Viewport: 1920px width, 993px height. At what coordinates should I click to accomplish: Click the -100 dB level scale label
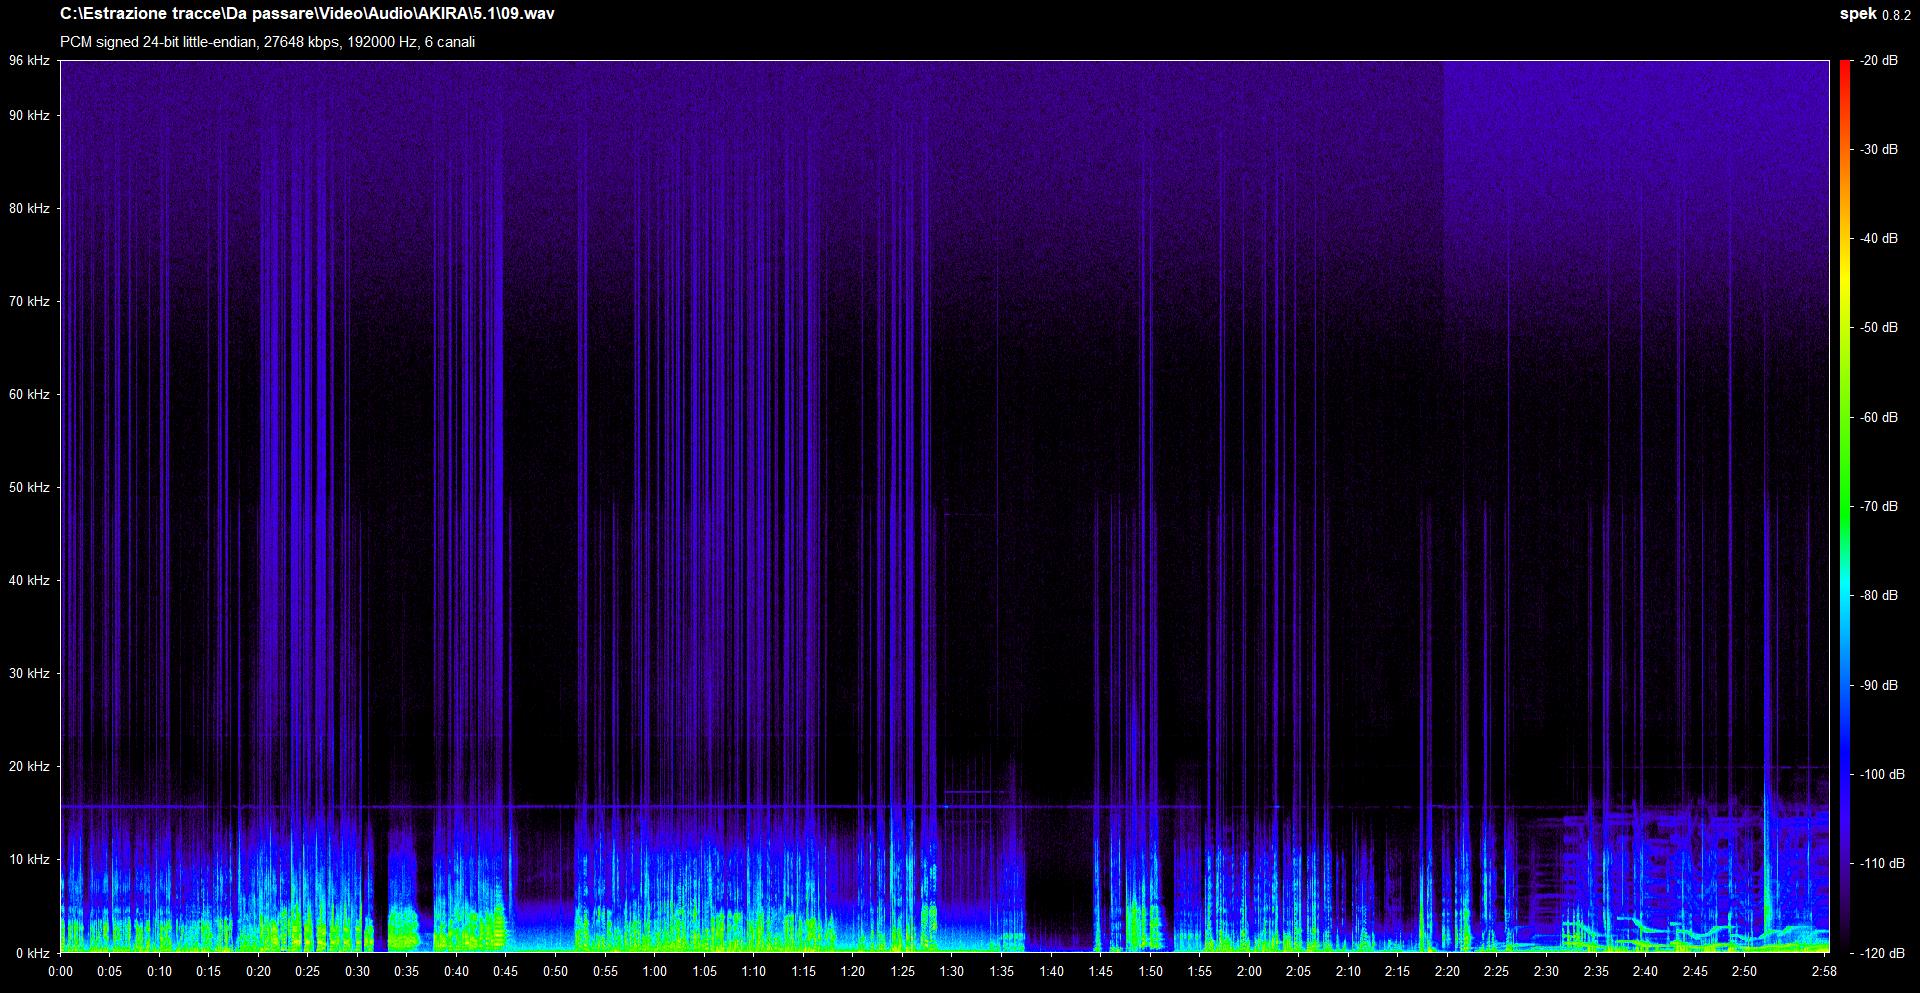[1882, 775]
